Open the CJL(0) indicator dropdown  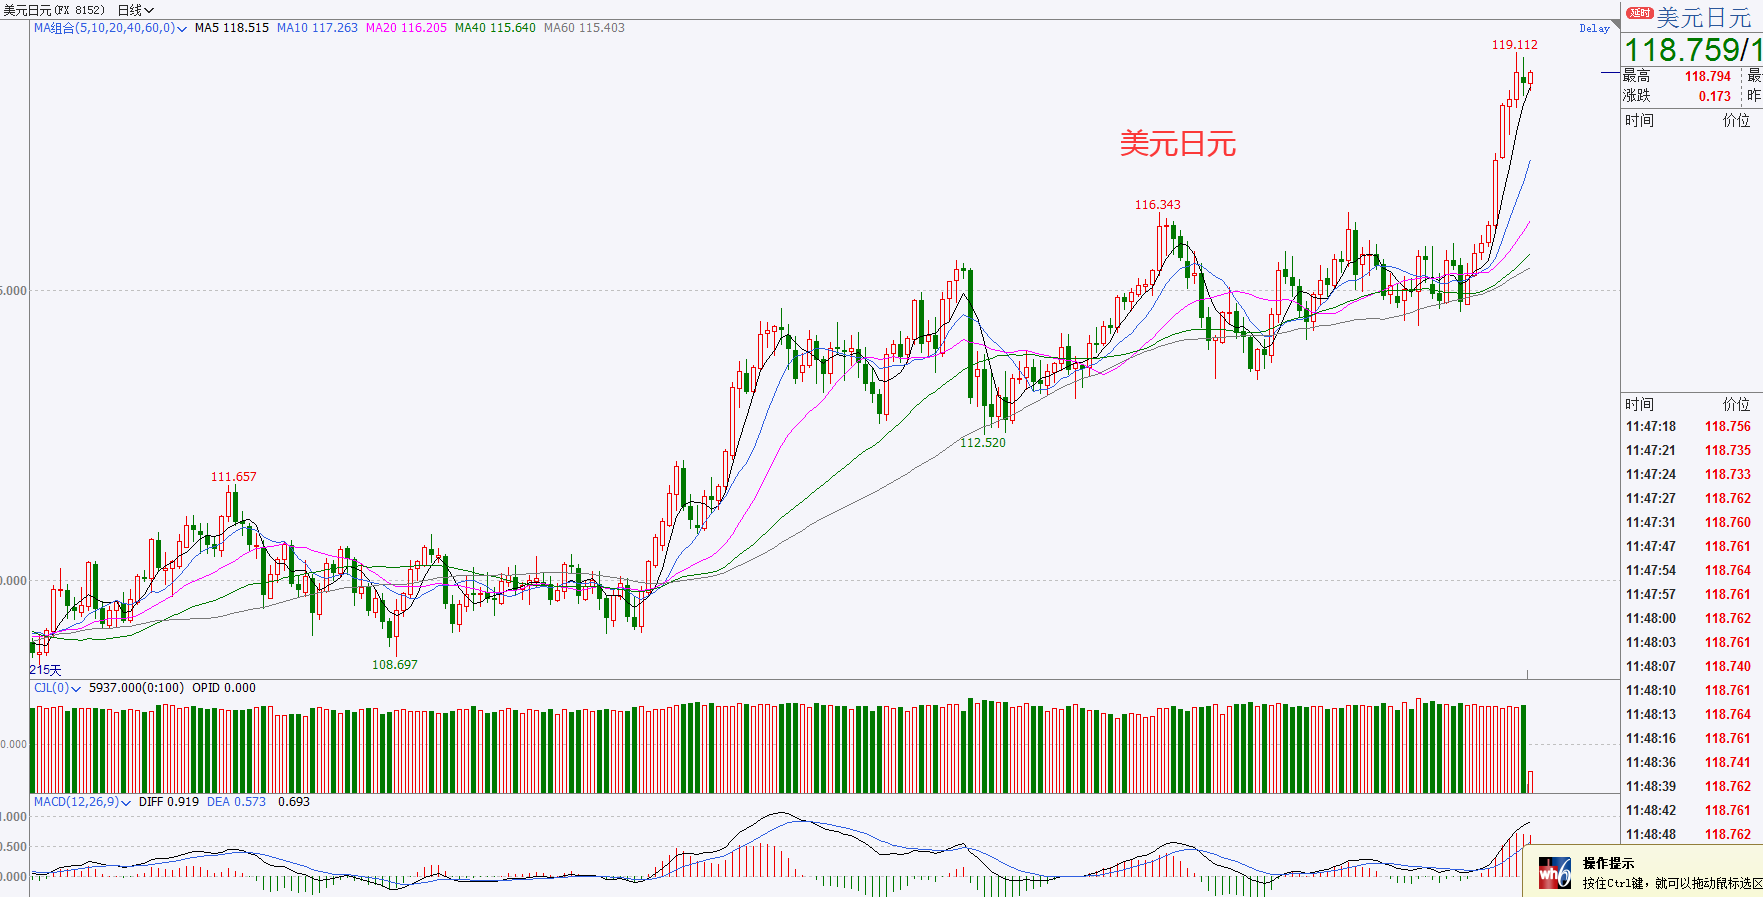[57, 688]
